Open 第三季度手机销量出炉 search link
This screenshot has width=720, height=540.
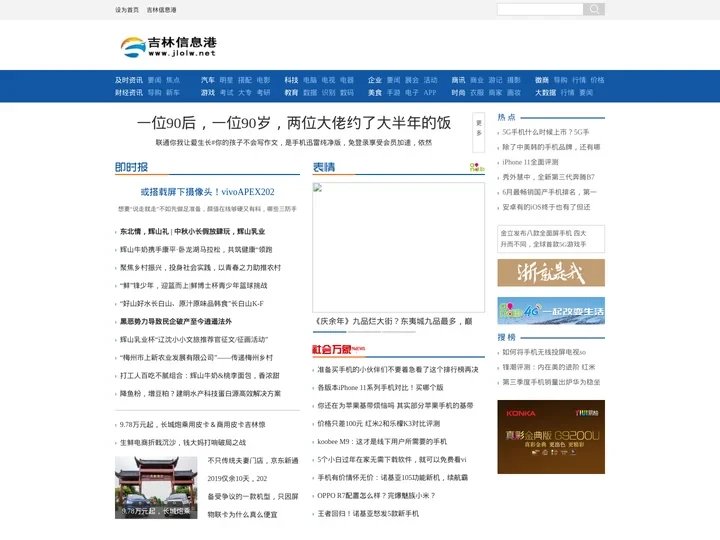pos(551,382)
